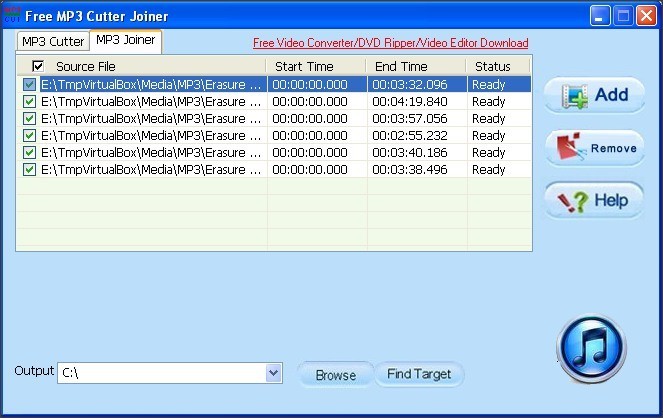Click the Status column header
Image resolution: width=663 pixels, height=418 pixels.
click(498, 66)
